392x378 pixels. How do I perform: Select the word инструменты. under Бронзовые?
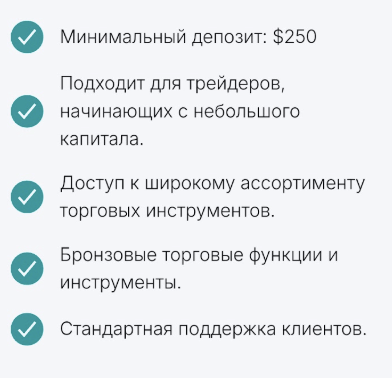coord(120,283)
